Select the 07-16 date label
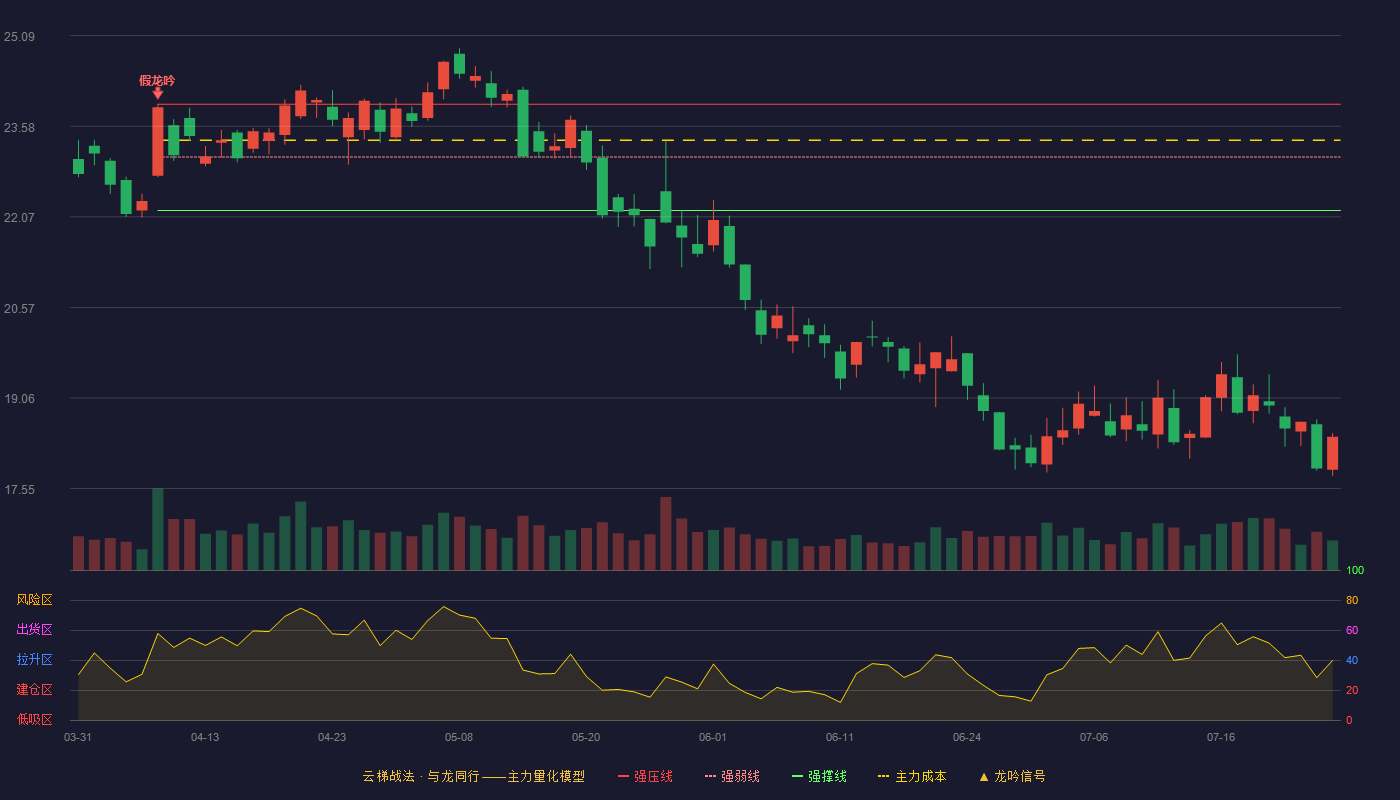1400x800 pixels. (x=1221, y=737)
